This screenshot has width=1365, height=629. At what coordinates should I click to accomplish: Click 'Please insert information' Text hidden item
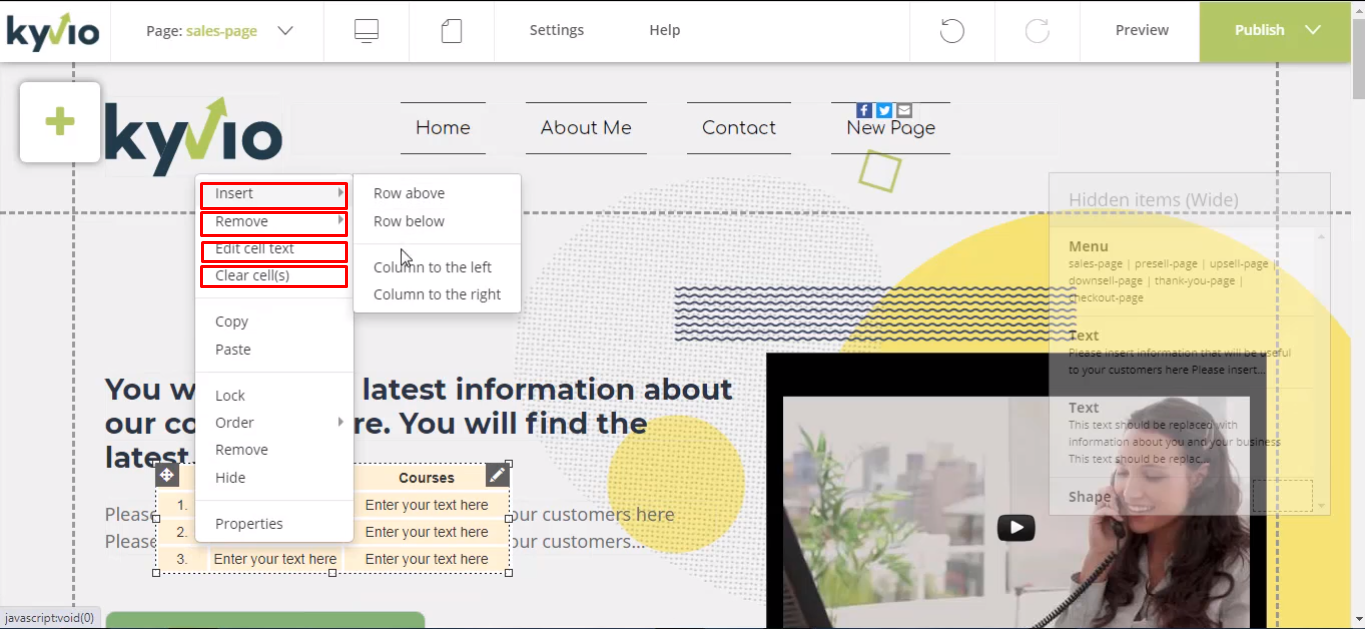(x=1180, y=352)
